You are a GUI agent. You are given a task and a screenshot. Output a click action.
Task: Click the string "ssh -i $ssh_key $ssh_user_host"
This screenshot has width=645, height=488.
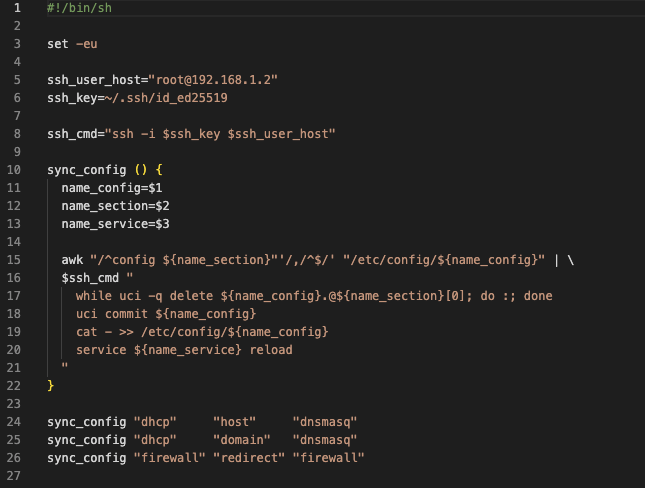pos(220,134)
